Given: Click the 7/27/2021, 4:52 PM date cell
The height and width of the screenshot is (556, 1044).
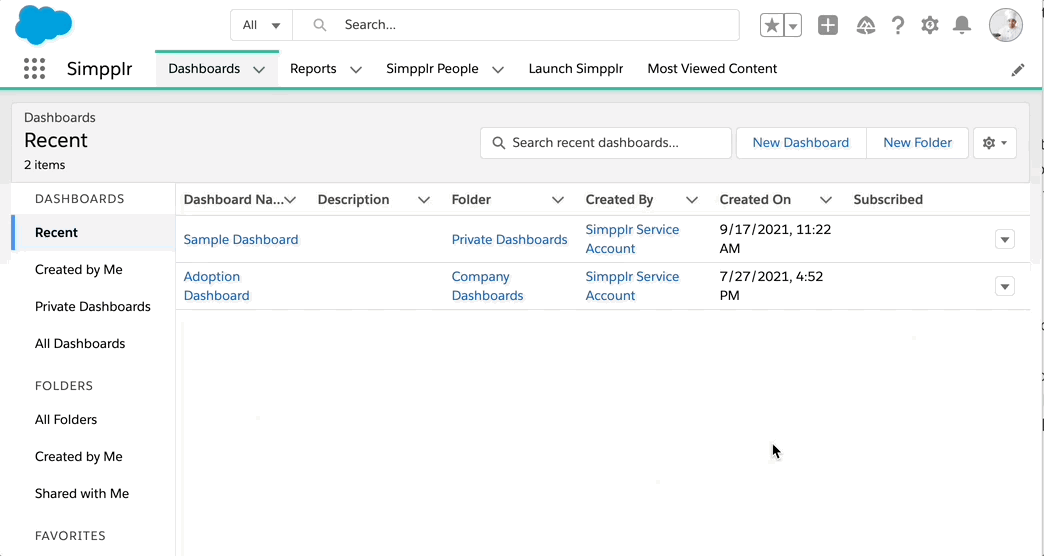Looking at the screenshot, I should point(771,286).
